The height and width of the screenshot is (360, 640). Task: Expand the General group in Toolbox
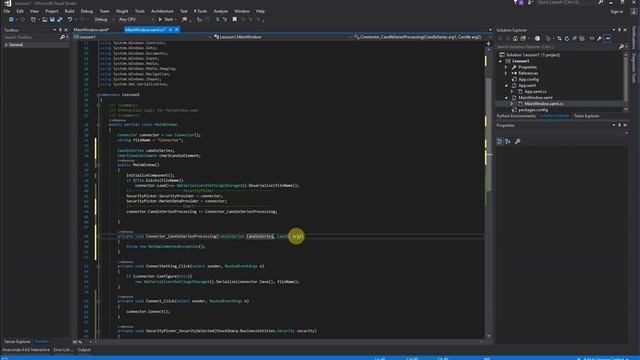tap(6, 45)
